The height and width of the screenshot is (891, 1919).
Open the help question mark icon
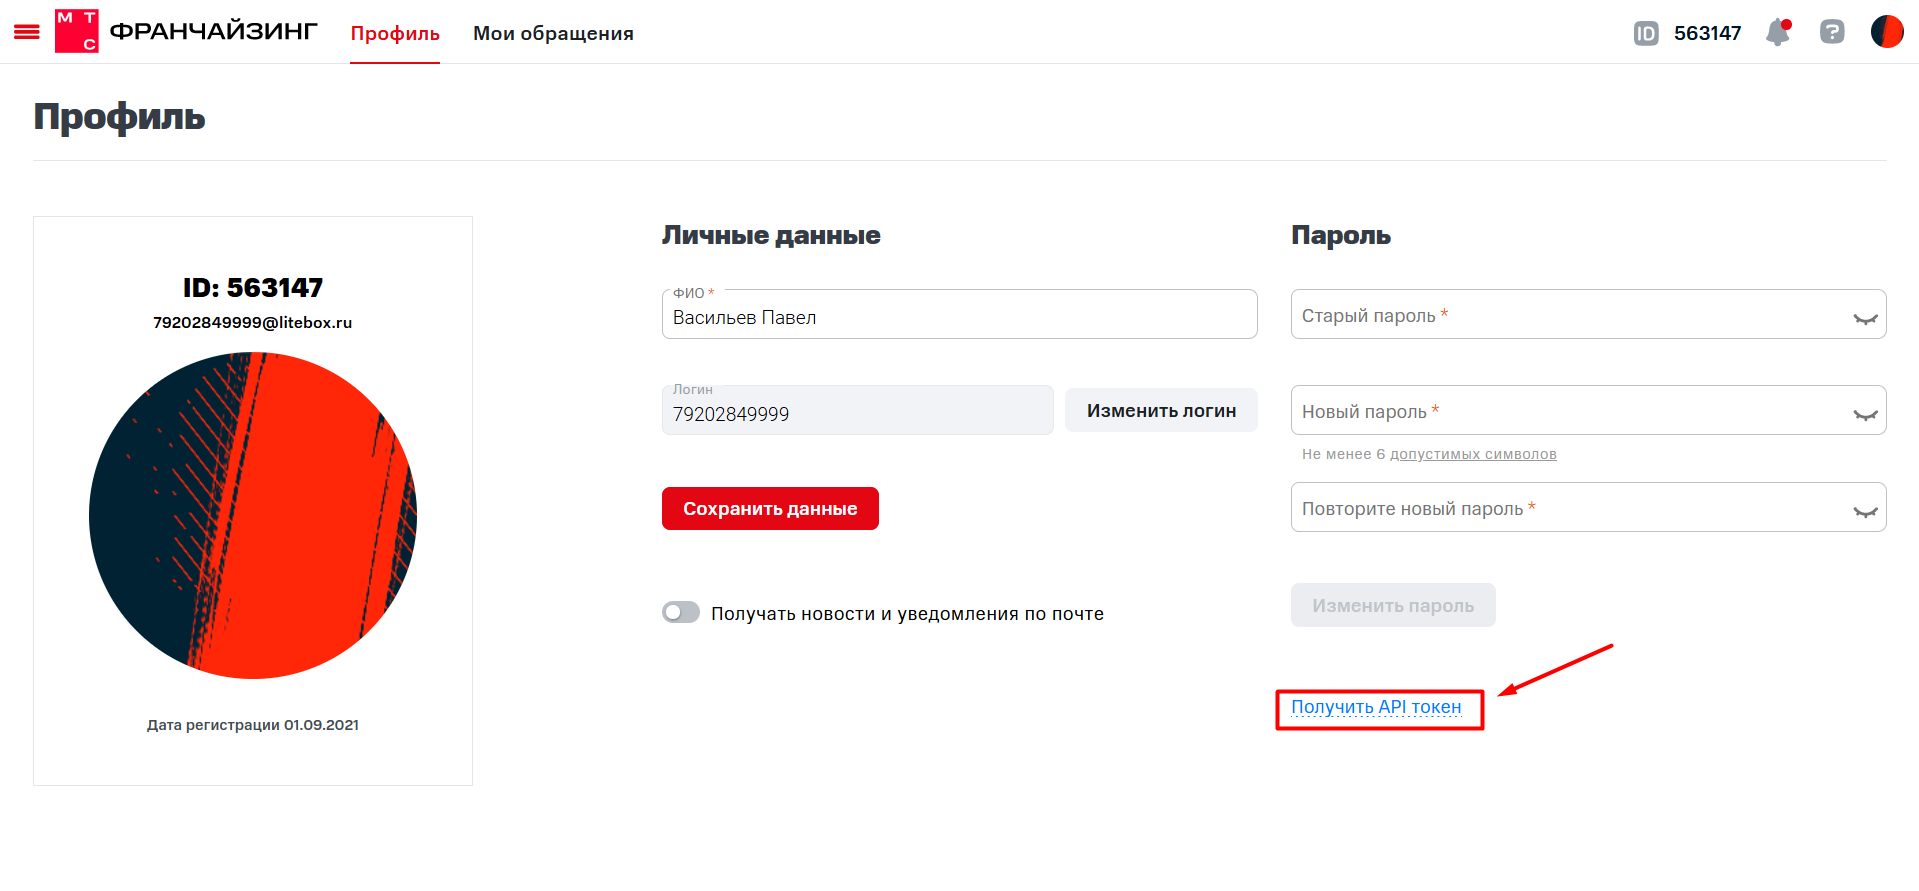point(1832,32)
